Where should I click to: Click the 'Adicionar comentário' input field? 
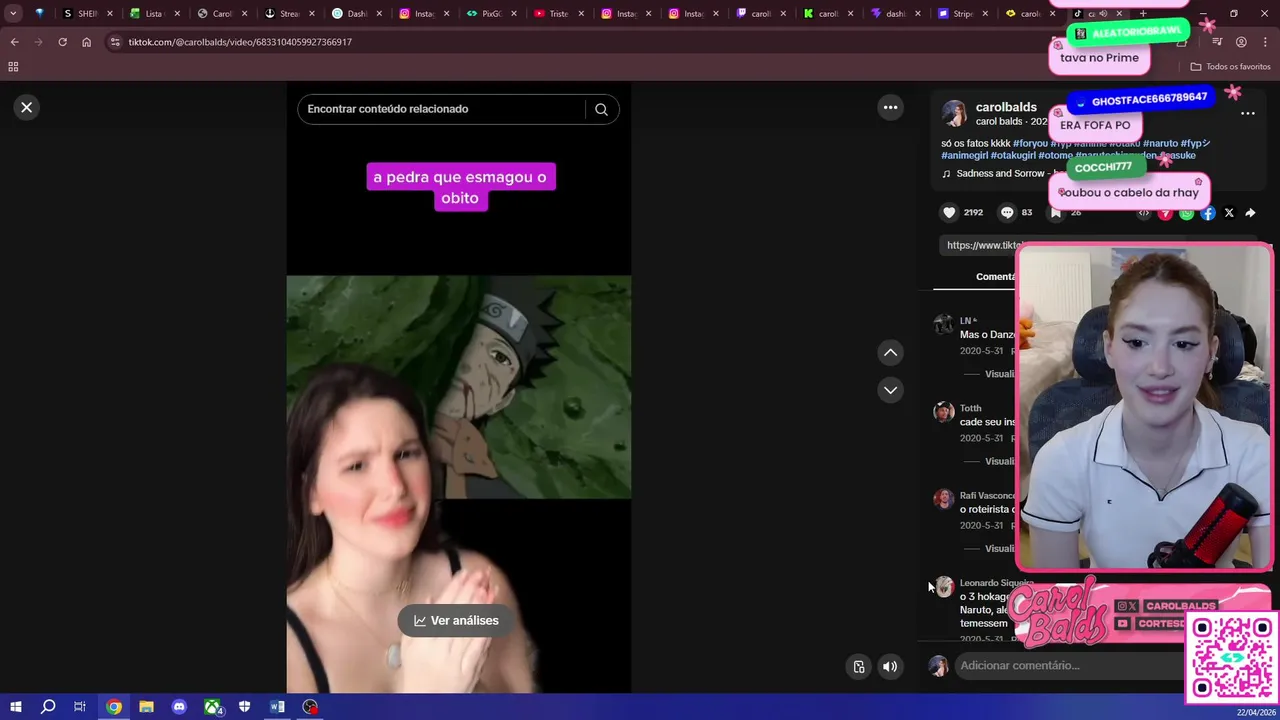point(1070,666)
